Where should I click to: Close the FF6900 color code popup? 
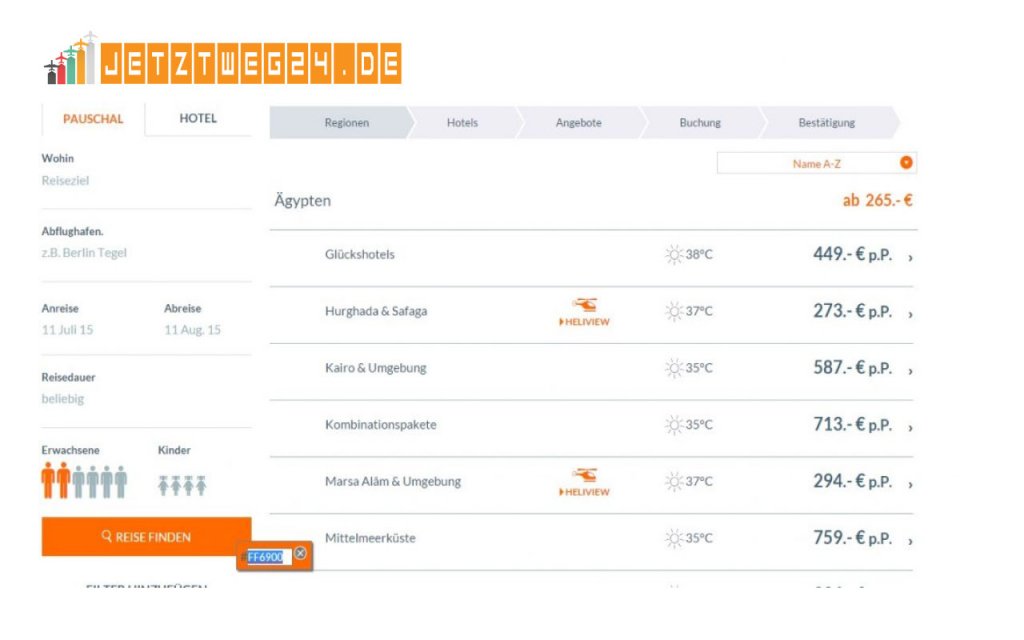300,554
